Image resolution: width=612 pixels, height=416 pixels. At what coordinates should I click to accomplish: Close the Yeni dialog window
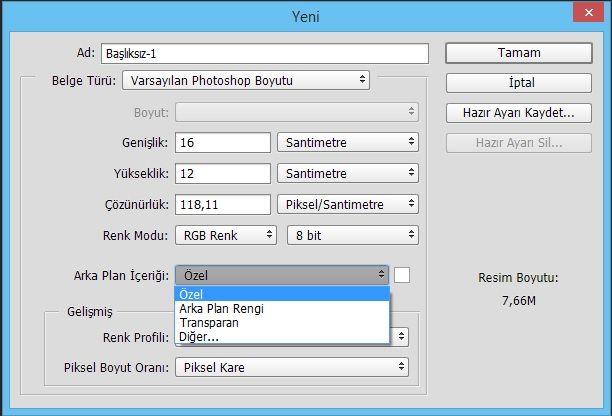pyautogui.click(x=589, y=12)
